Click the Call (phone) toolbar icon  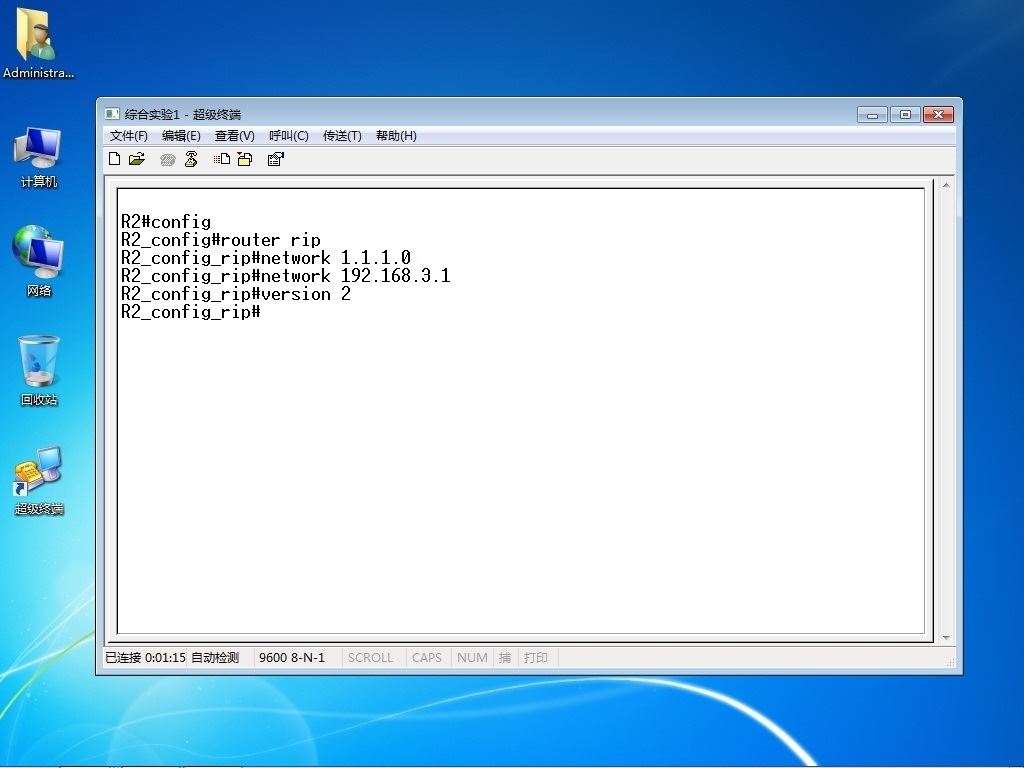(x=168, y=159)
